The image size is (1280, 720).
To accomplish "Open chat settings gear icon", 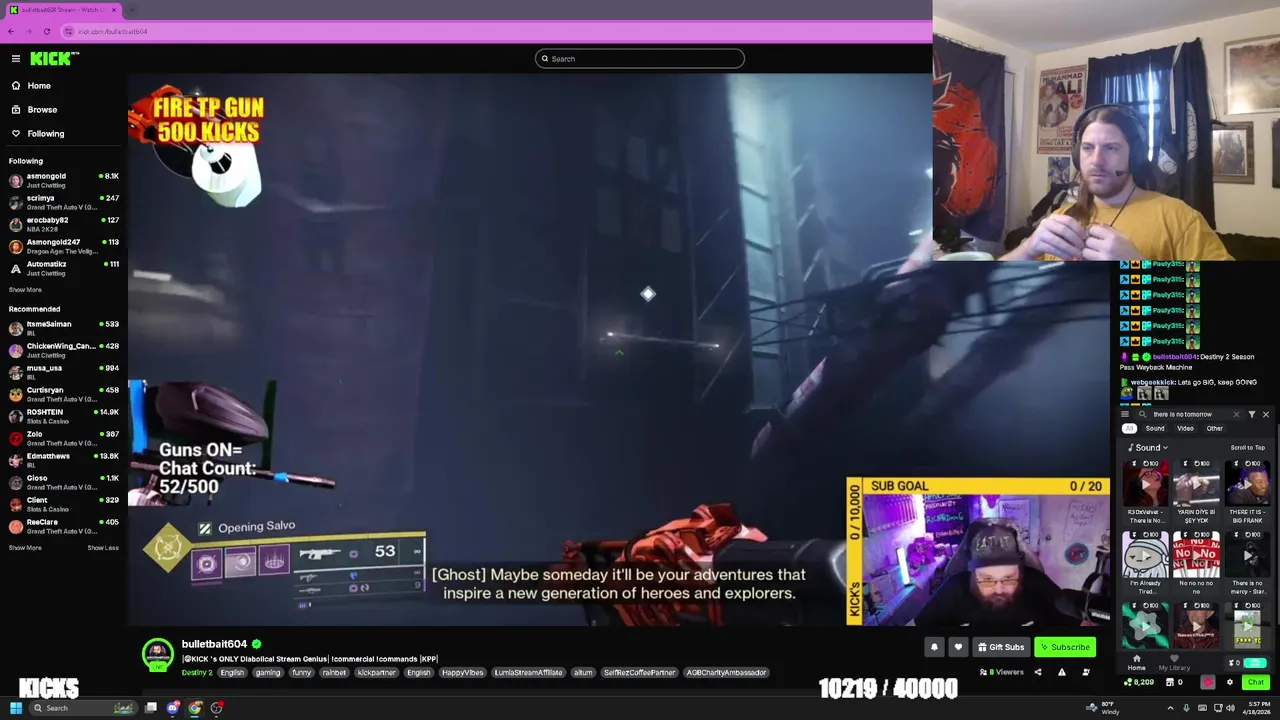I will point(1230,682).
